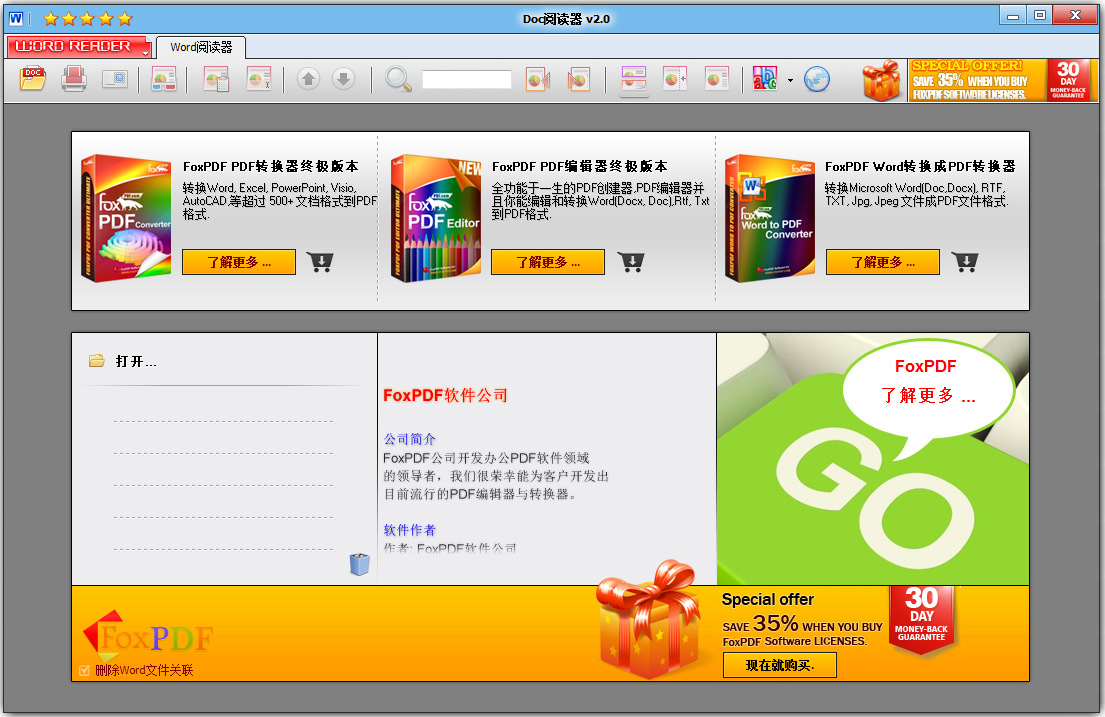This screenshot has height=717, width=1105.
Task: Open the website via the globe icon
Action: click(817, 79)
